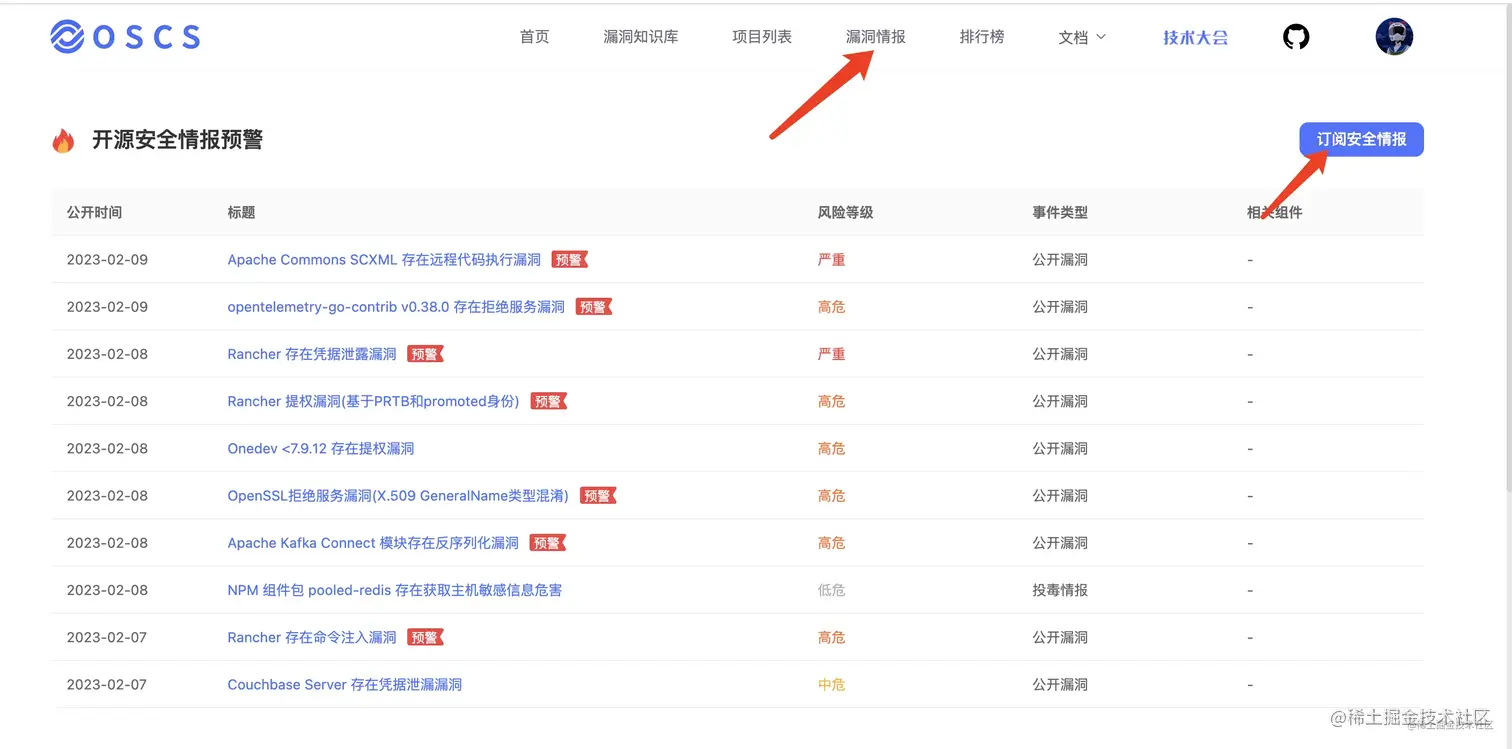Open opentelemetry-go-contrib v0.38.0 存在拒绝服务漏洞 link
Screen dimensions: 1512x749
(x=396, y=307)
